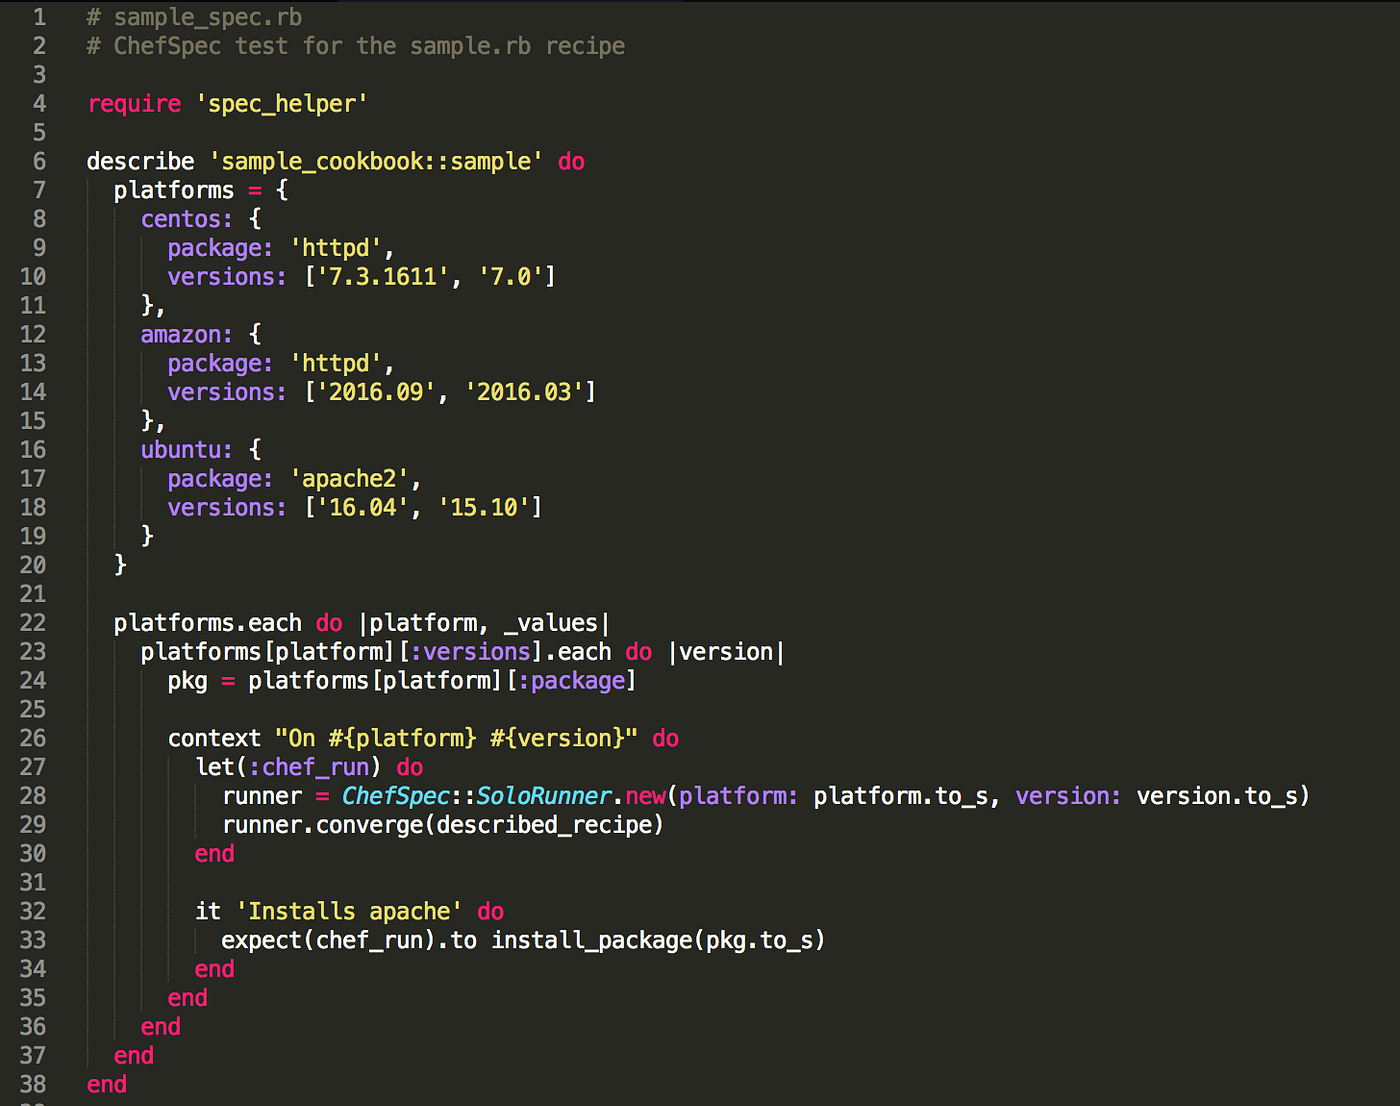Click the 'httpd' string on line 9
Viewport: 1400px width, 1106px height.
pyautogui.click(x=336, y=248)
